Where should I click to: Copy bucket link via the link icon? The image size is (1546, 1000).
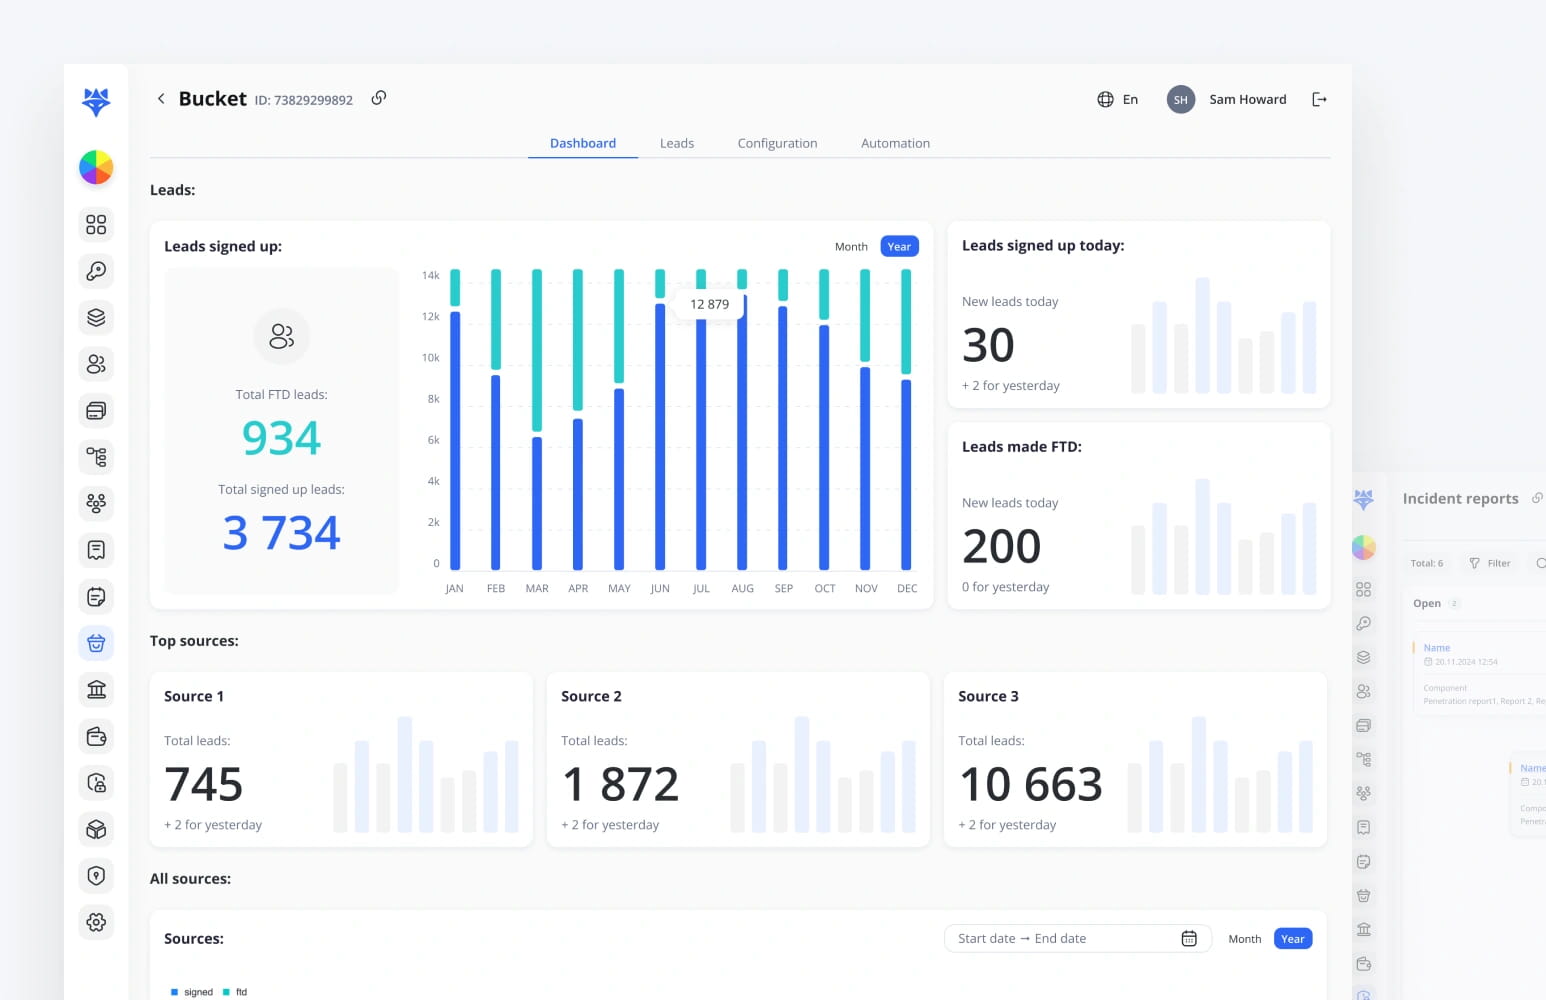379,98
